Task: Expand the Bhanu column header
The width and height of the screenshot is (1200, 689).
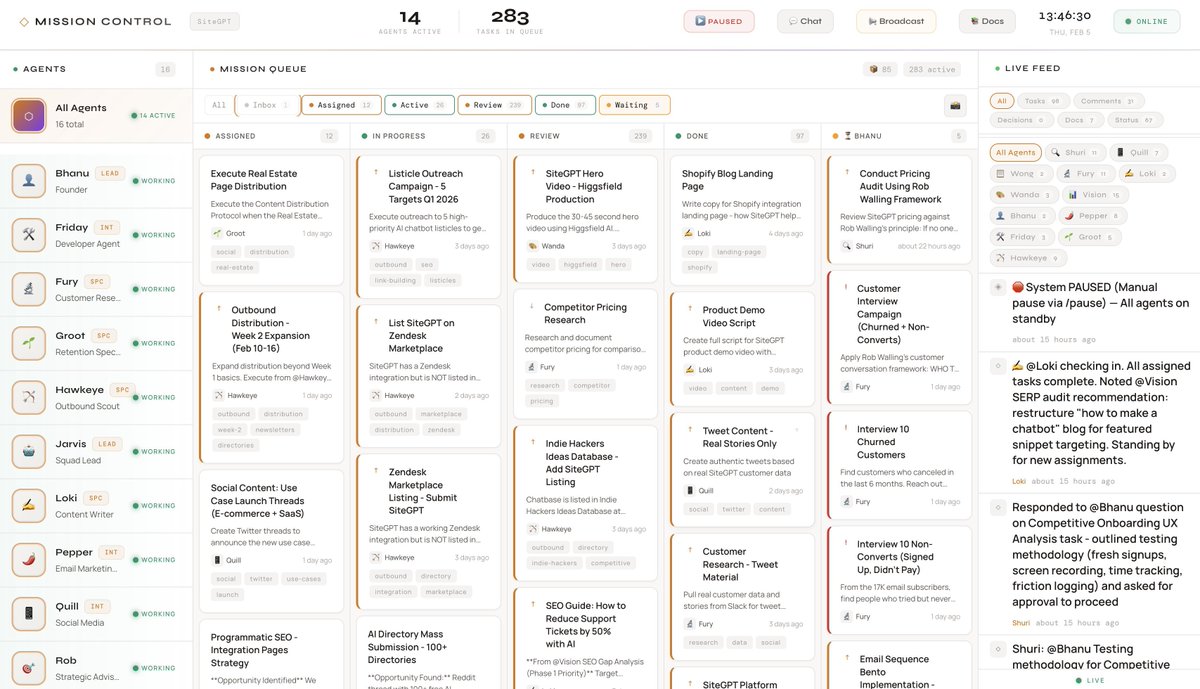Action: click(899, 136)
